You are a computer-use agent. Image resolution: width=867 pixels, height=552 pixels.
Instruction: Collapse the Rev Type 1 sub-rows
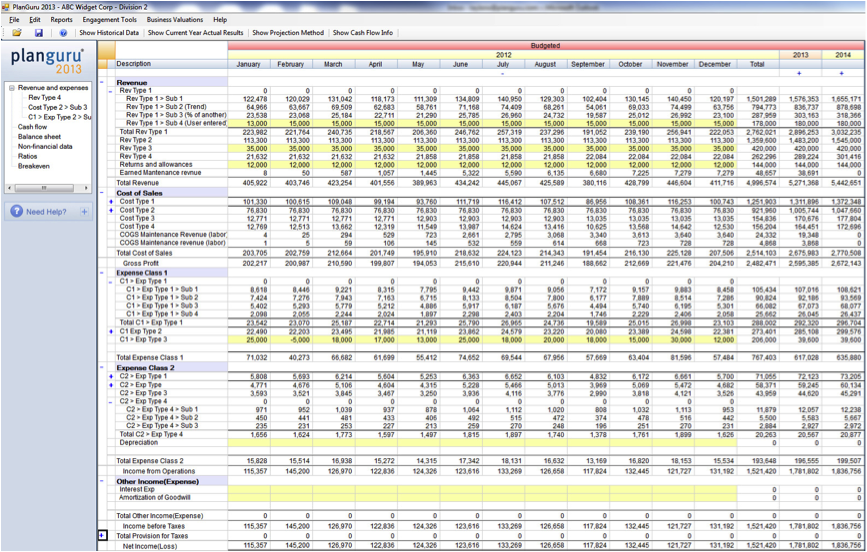coord(111,91)
